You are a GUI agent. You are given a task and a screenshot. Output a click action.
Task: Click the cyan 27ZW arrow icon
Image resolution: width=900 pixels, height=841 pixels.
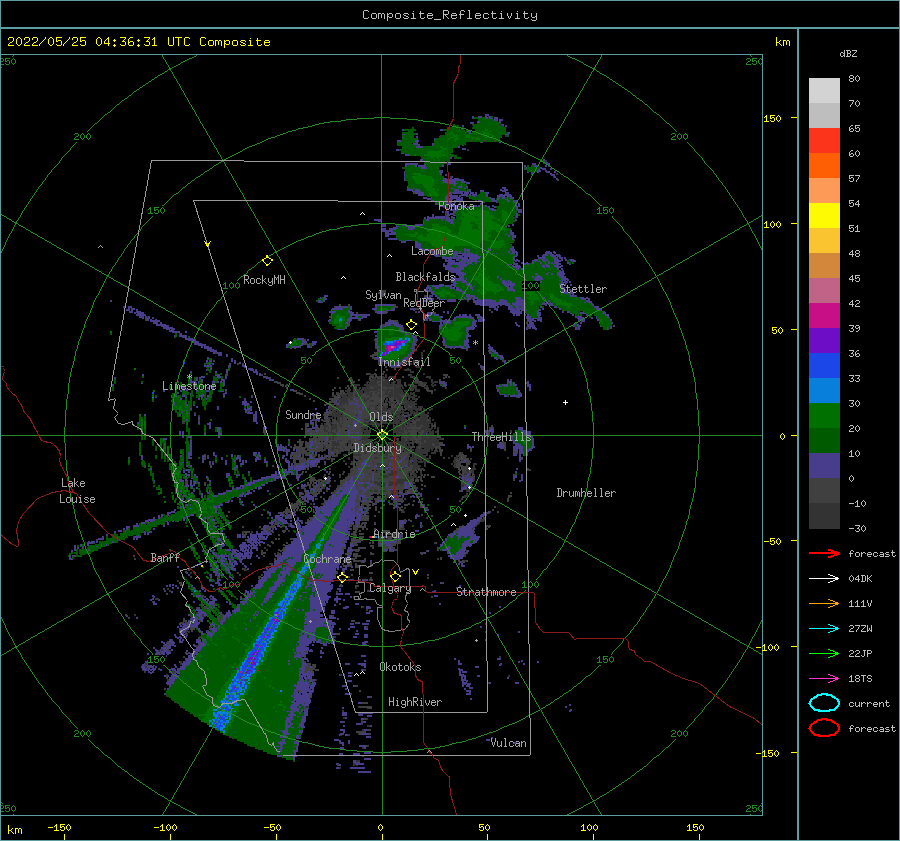point(824,629)
